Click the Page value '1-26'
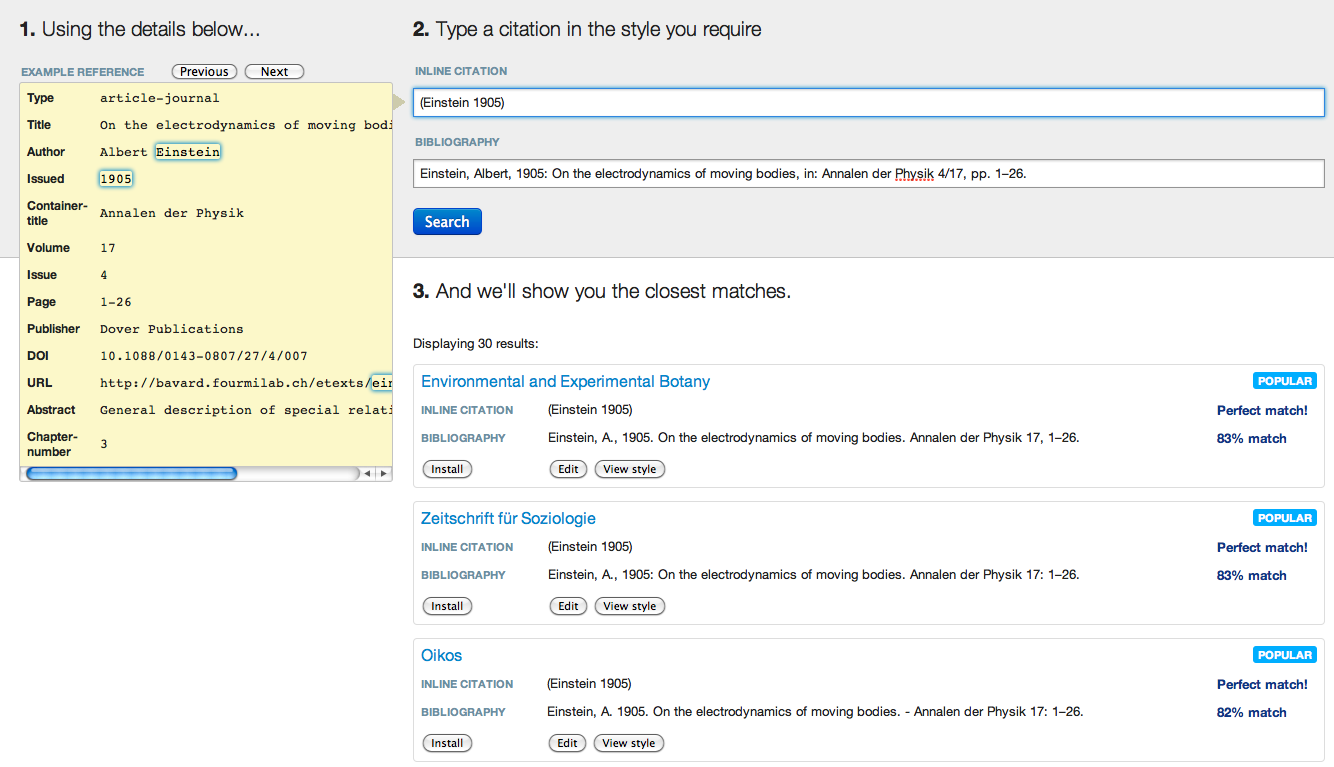The image size is (1334, 767). (116, 302)
